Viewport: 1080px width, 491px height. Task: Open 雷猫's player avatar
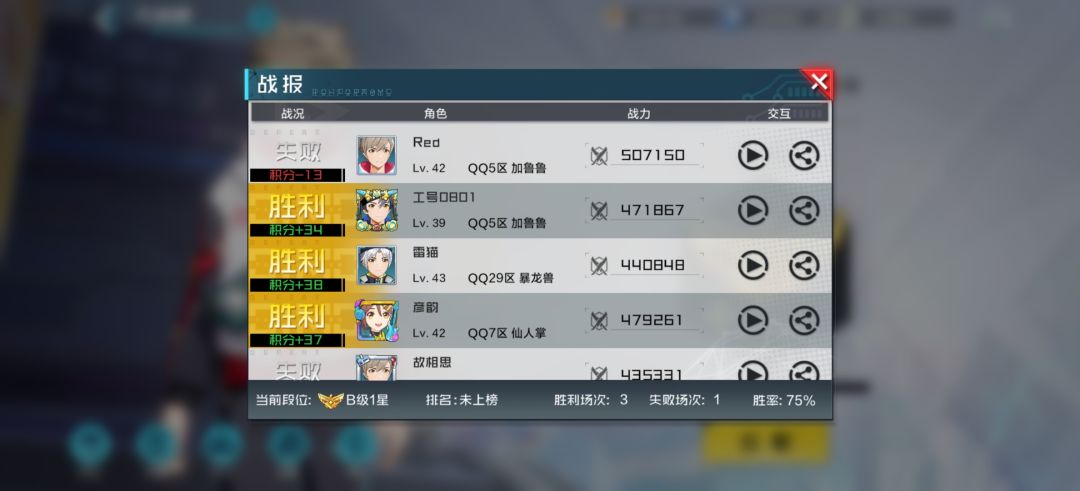point(376,265)
